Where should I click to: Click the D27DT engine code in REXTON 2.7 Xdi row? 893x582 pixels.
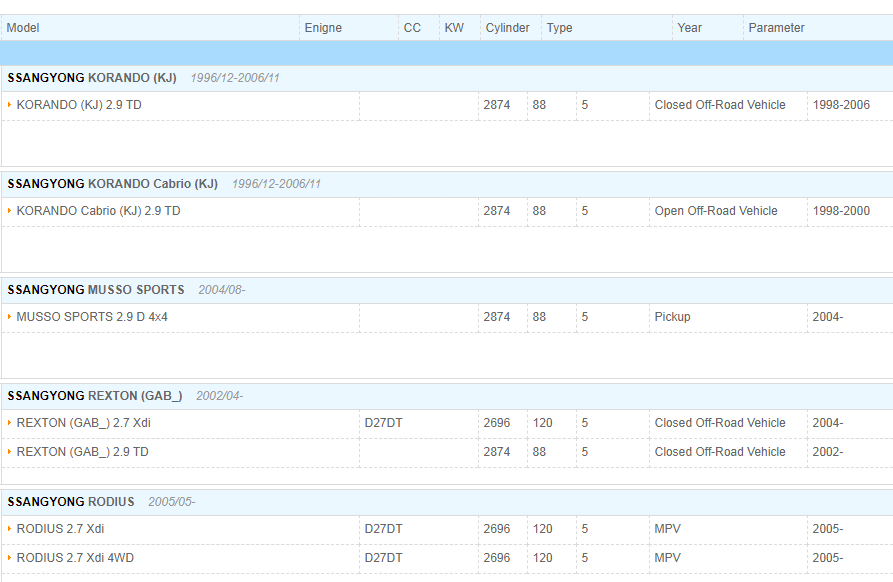383,423
